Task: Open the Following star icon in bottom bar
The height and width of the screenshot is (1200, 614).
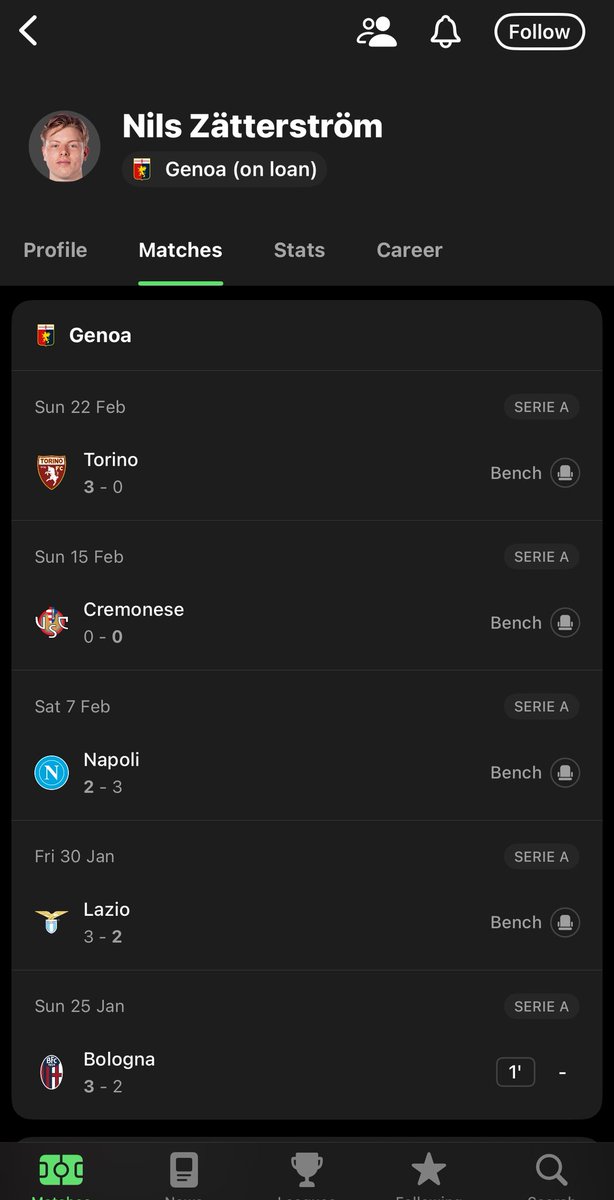Action: tap(428, 1169)
